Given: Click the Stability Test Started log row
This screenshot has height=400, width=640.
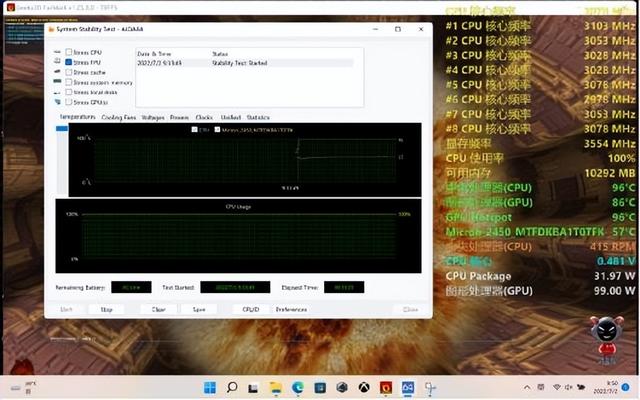Looking at the screenshot, I should point(245,63).
